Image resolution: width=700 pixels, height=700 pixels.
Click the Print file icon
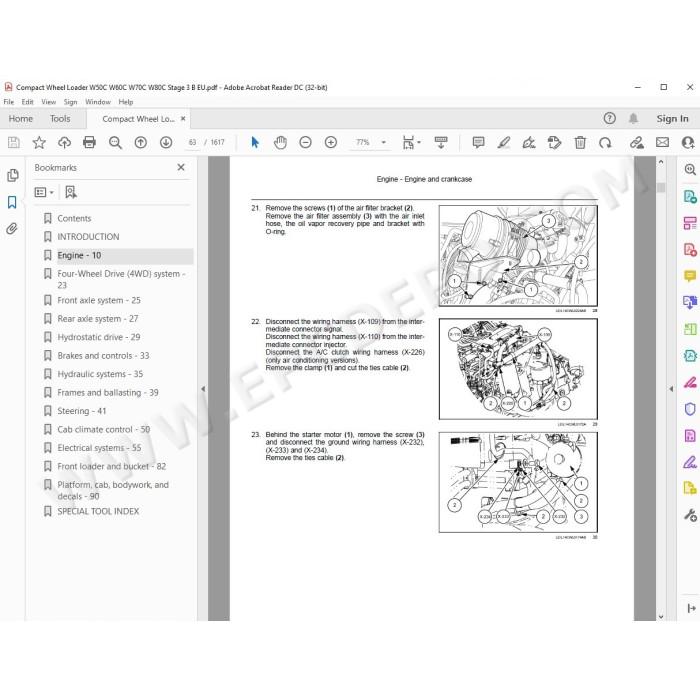click(89, 142)
